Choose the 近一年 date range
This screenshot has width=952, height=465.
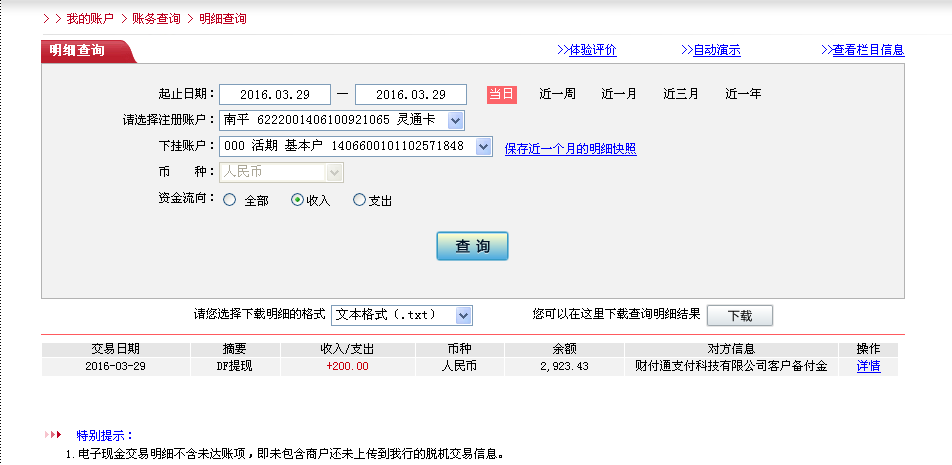(x=743, y=94)
